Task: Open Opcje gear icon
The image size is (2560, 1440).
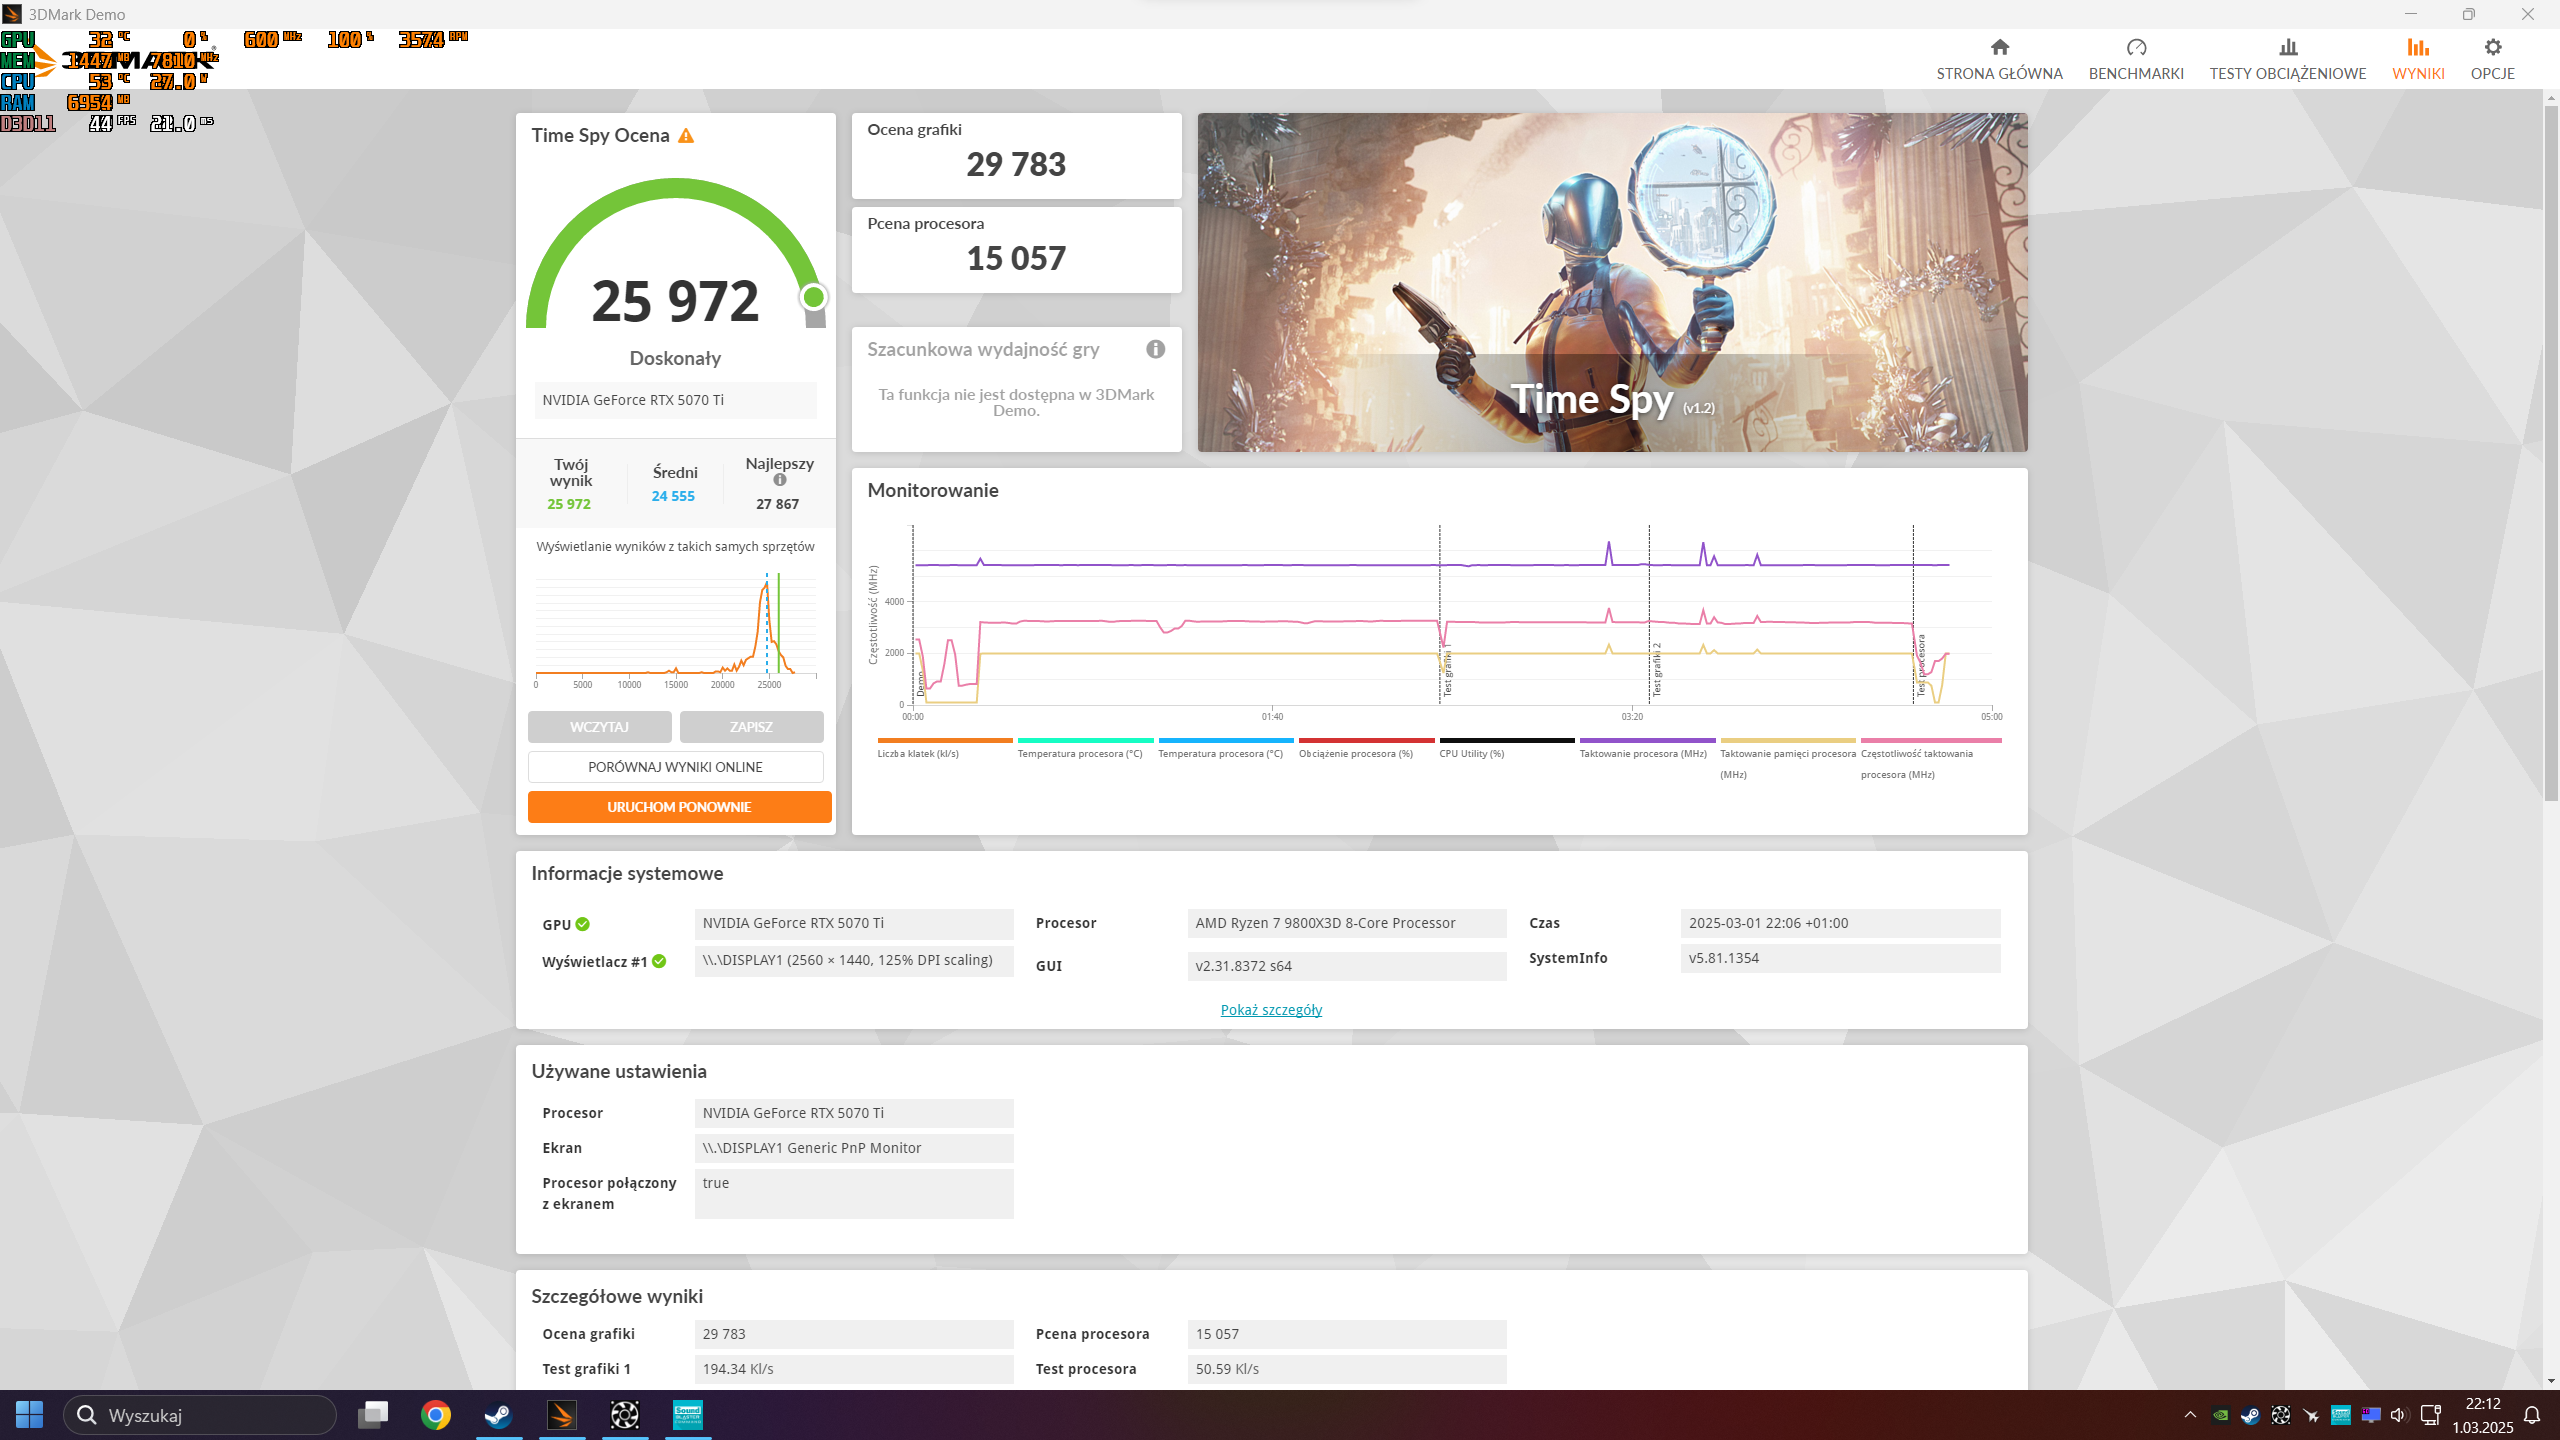Action: point(2492,48)
